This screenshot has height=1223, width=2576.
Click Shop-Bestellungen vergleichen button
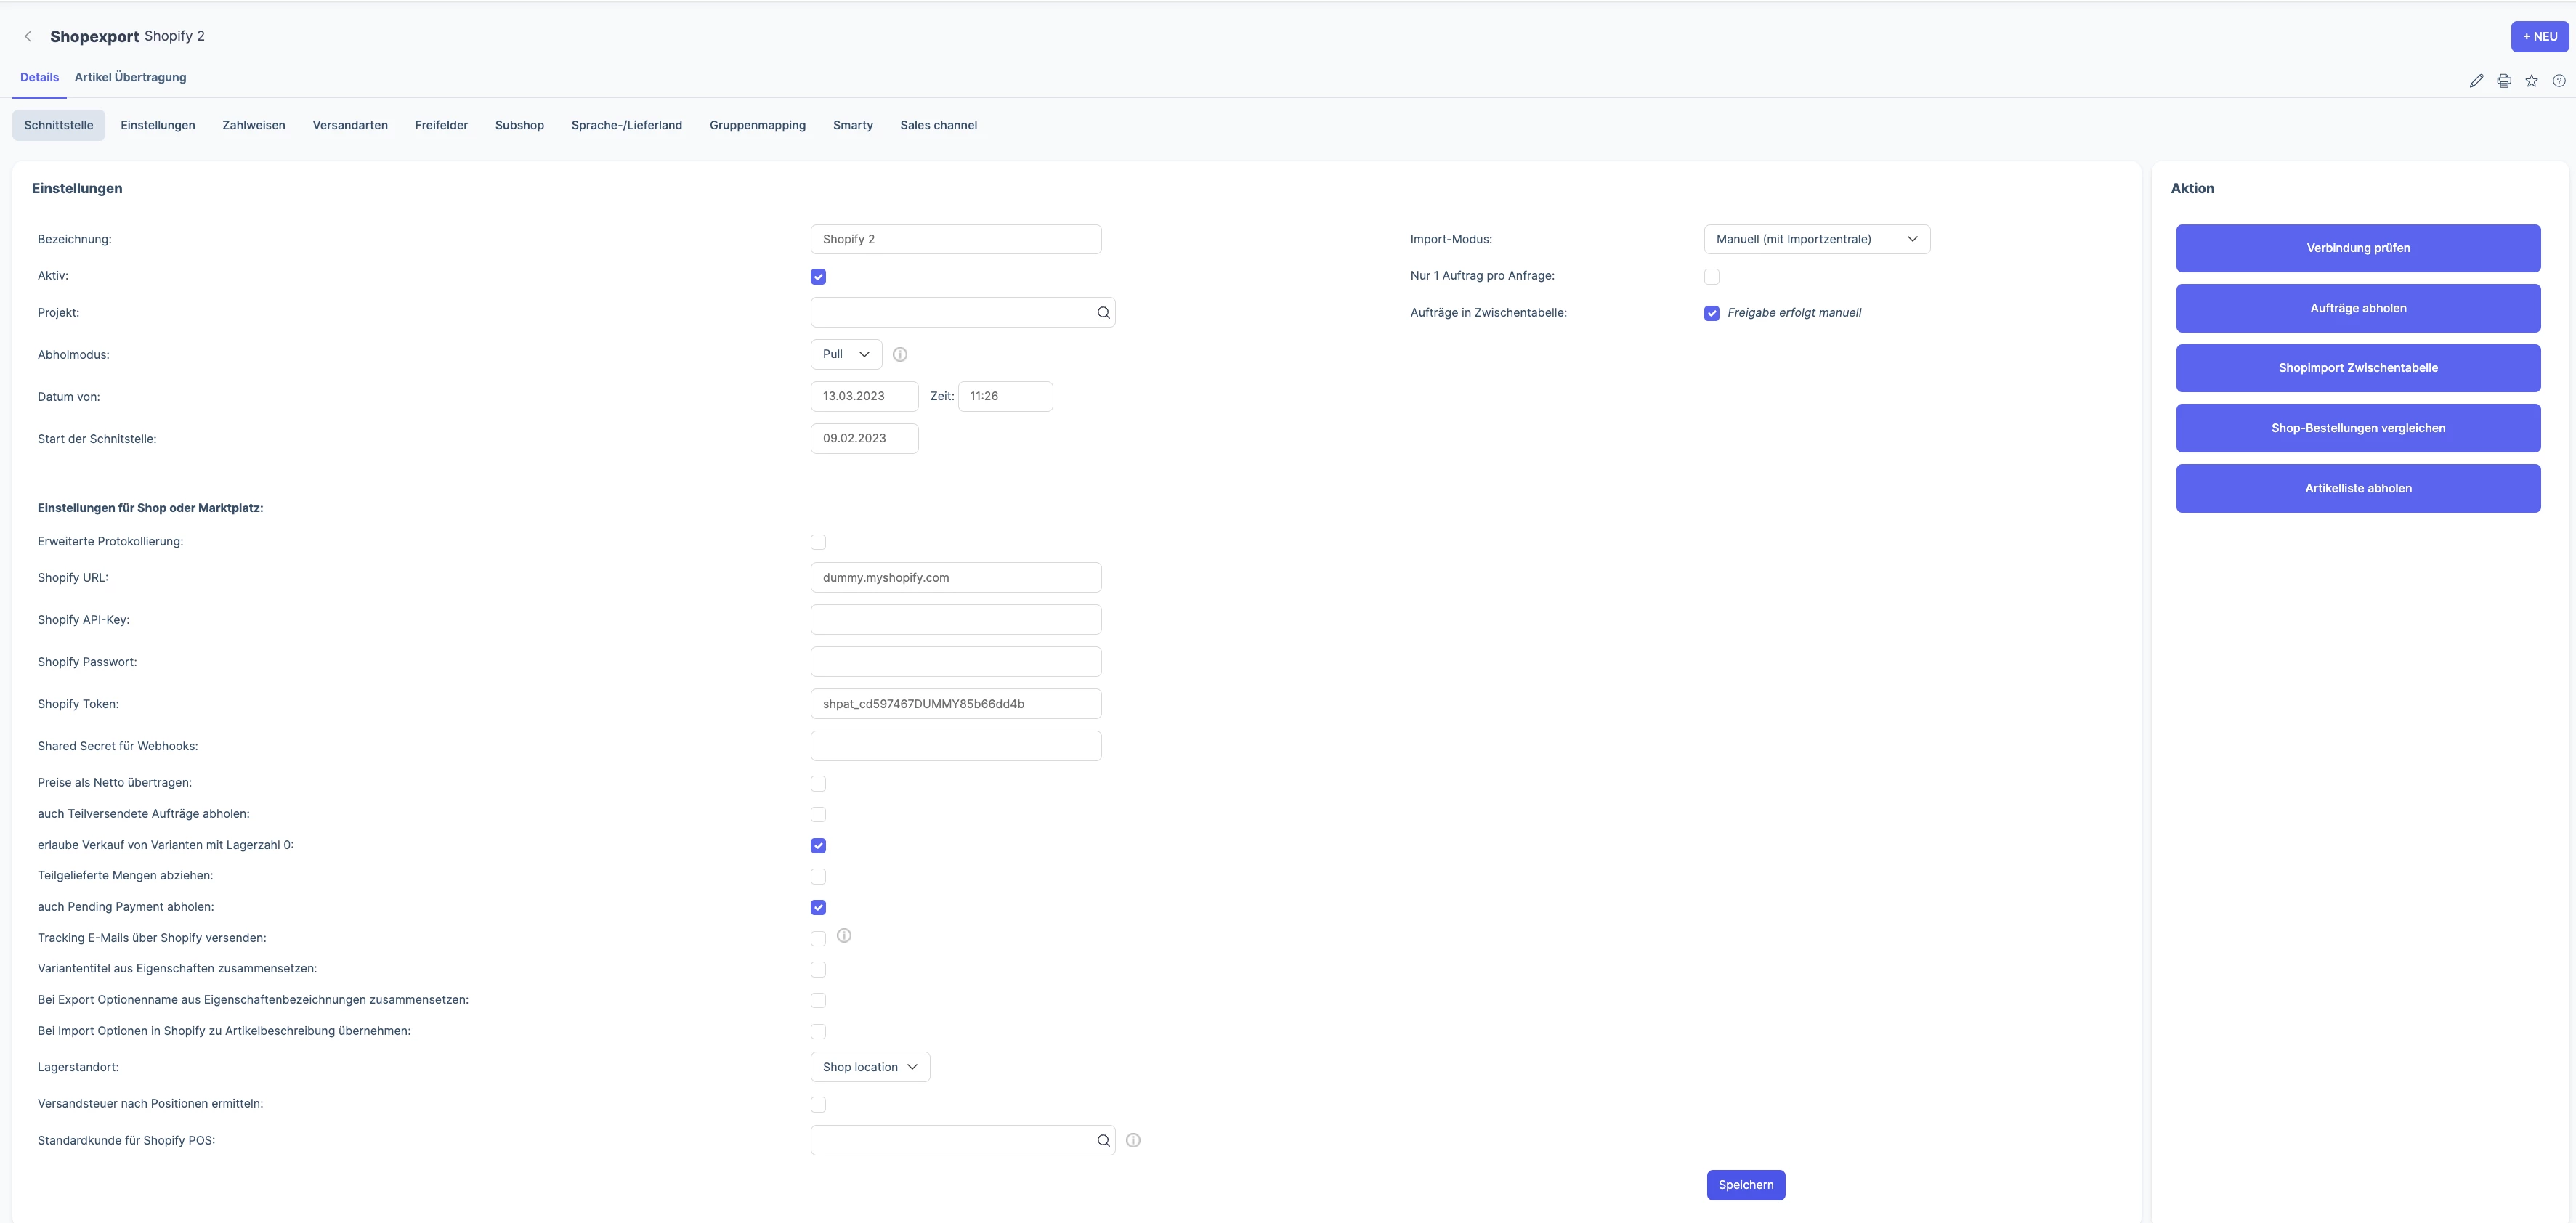[x=2357, y=429]
